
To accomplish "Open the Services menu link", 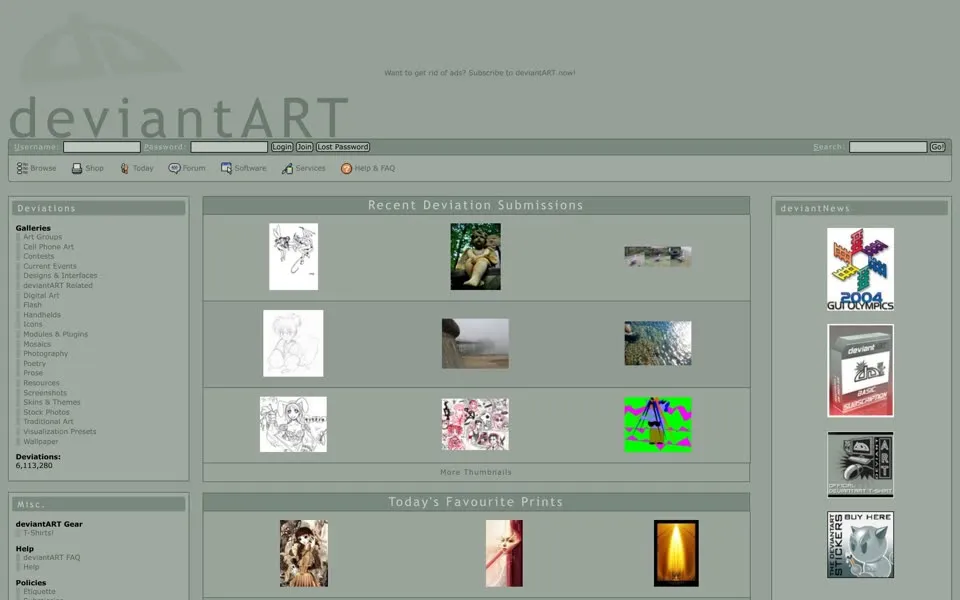I will pyautogui.click(x=310, y=168).
